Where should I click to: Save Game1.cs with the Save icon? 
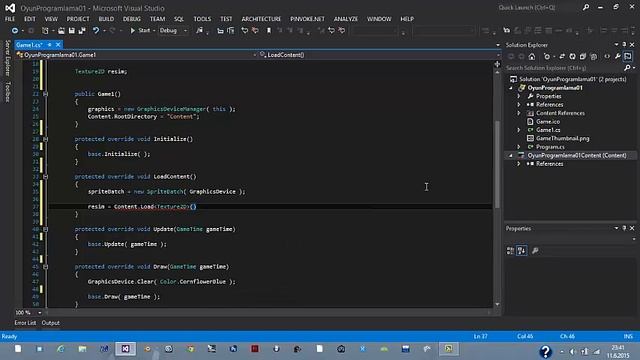tap(72, 31)
